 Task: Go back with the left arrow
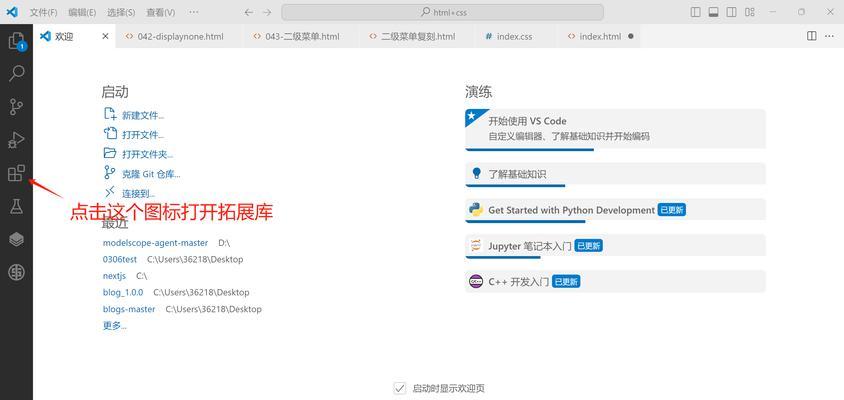(248, 12)
